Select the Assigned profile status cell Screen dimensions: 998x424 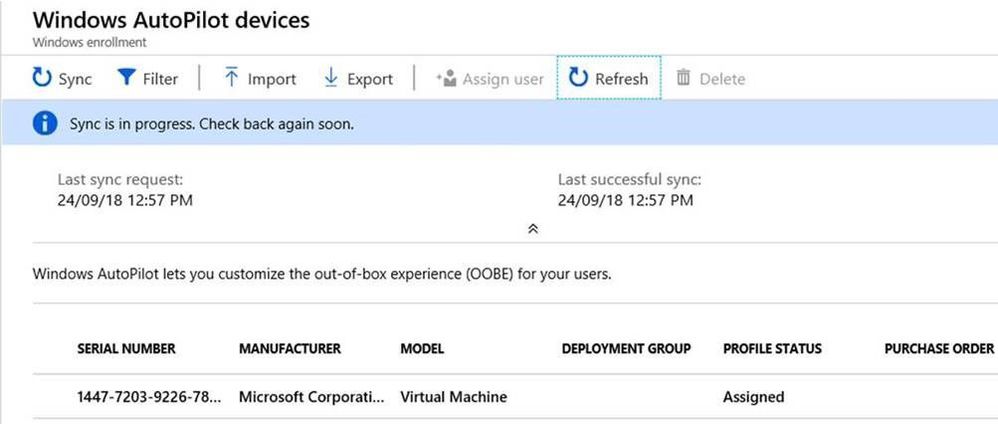click(754, 397)
